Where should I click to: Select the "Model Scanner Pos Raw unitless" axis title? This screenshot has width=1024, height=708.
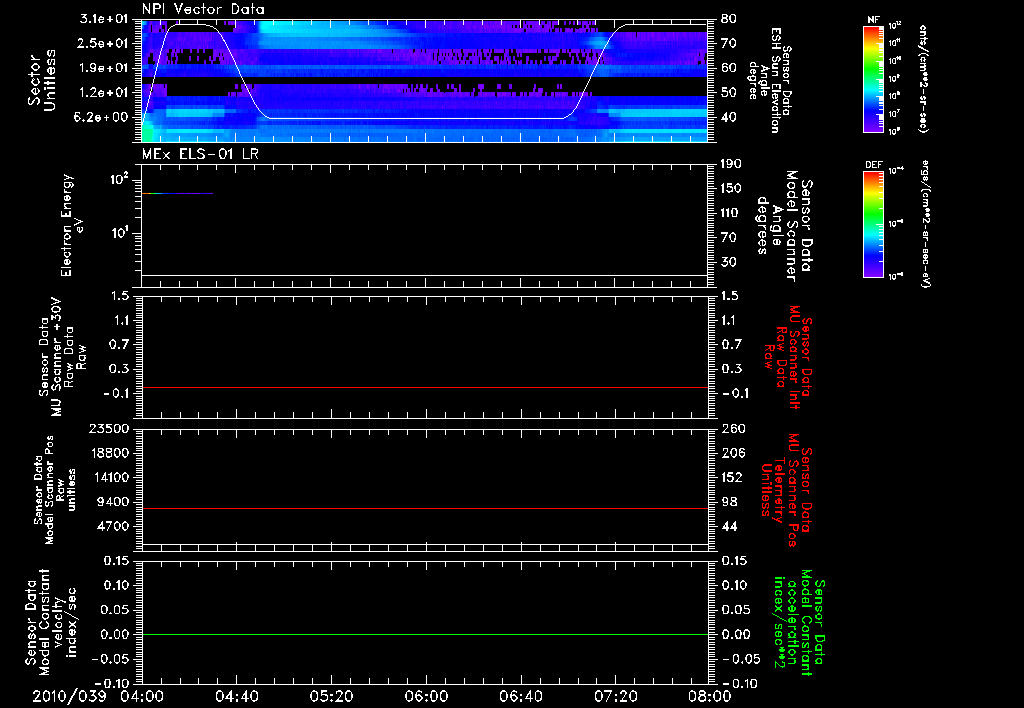click(x=56, y=490)
